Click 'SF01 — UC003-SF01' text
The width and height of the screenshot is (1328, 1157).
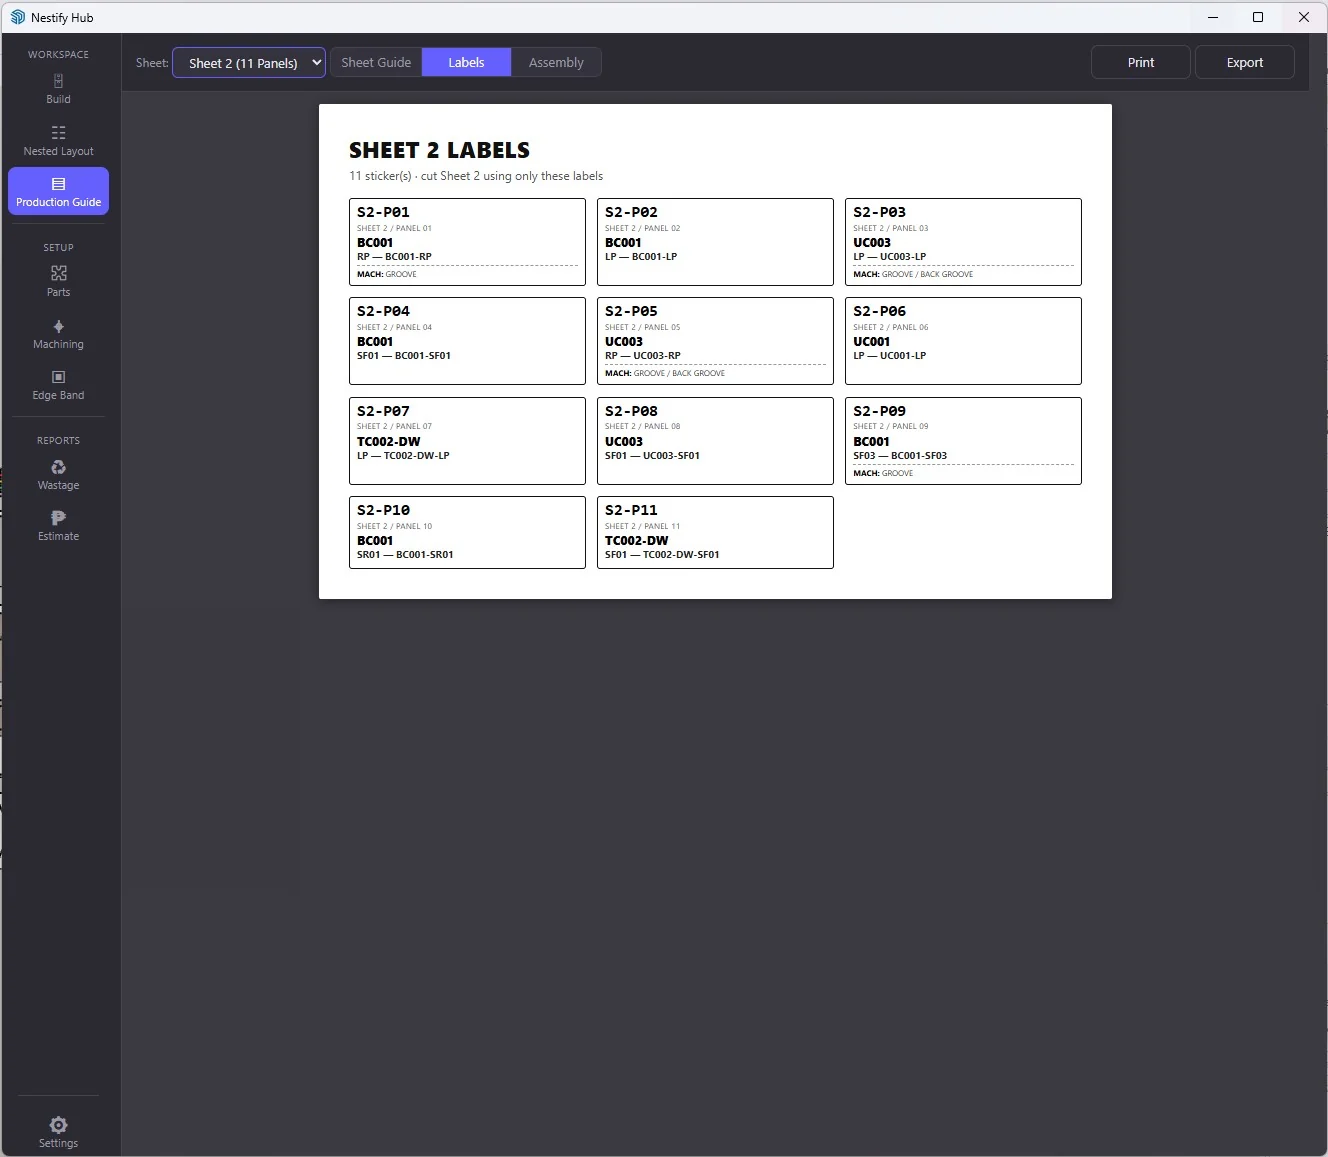coord(652,456)
